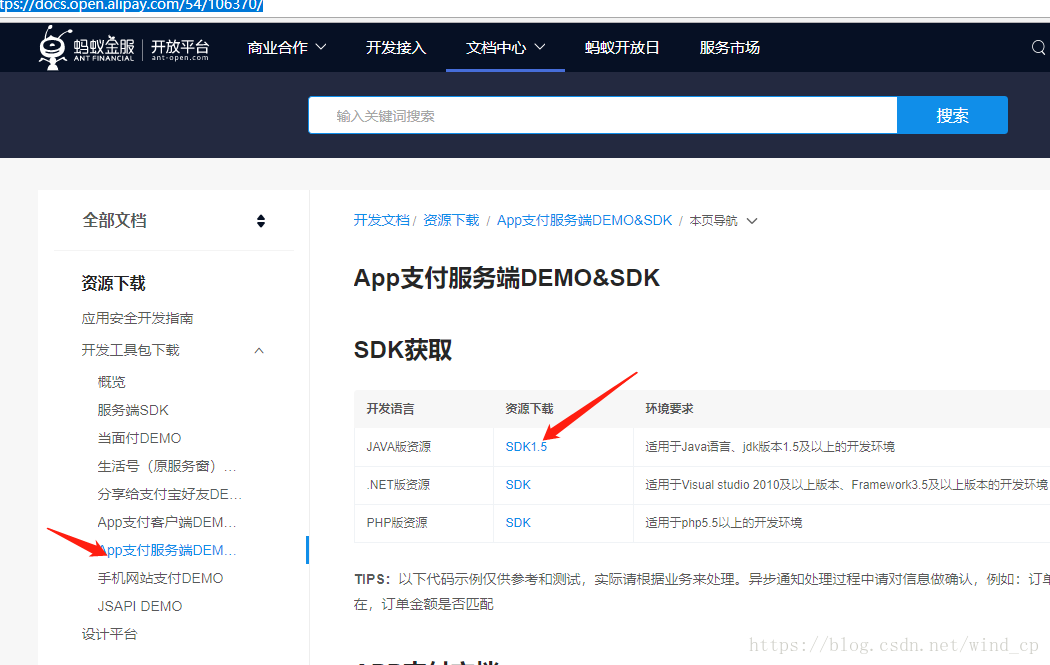1050x665 pixels.
Task: Click the 开放平台 ant-open.com label
Action: [x=180, y=50]
